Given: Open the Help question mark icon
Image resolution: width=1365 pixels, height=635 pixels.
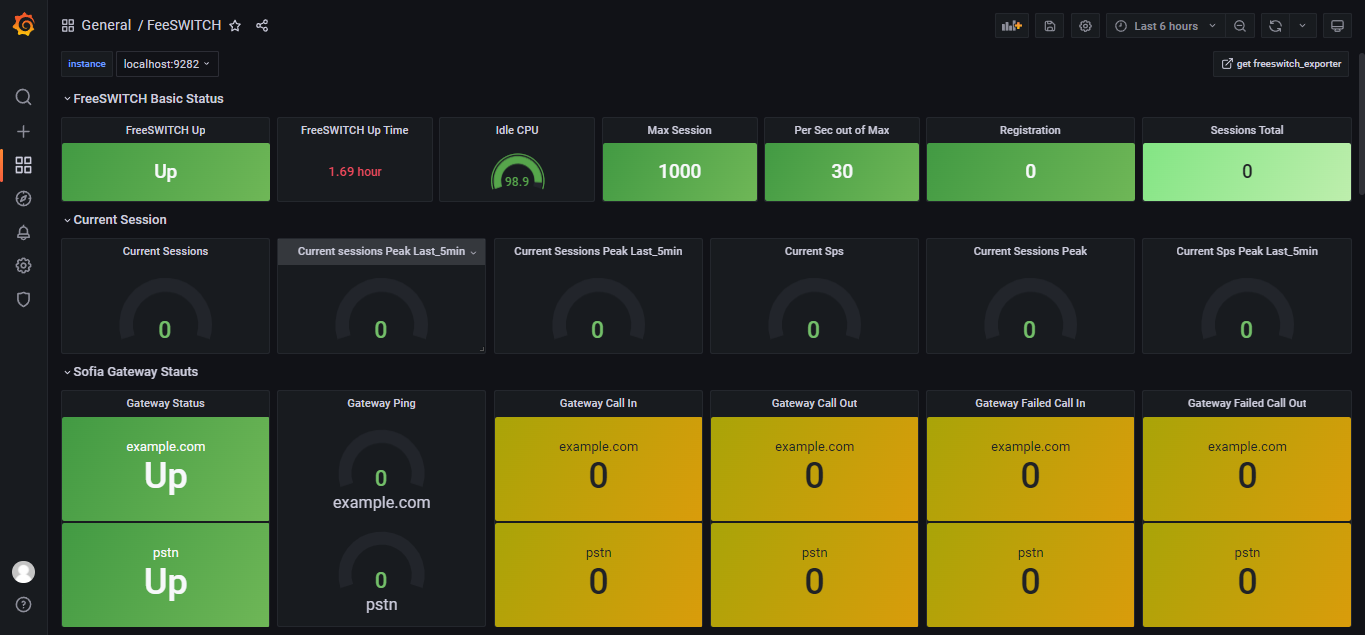Looking at the screenshot, I should (x=24, y=604).
